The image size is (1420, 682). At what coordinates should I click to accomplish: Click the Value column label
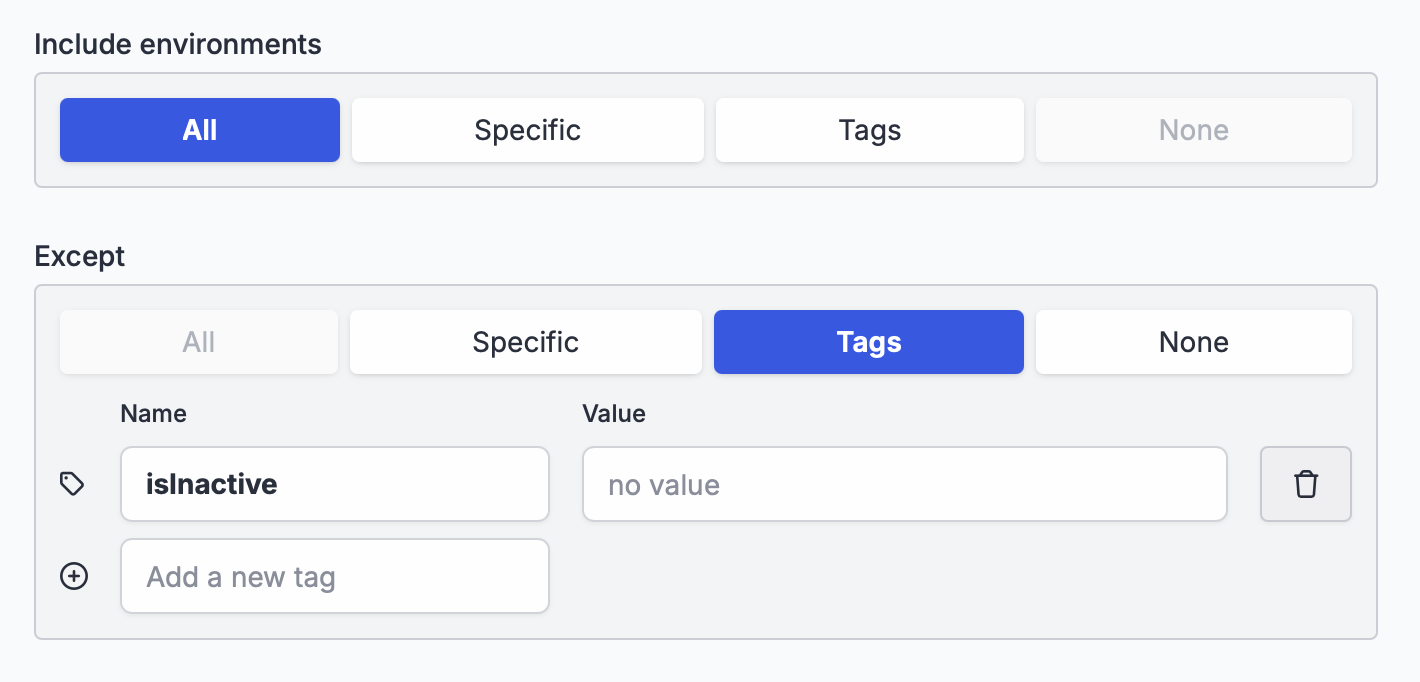pos(614,413)
